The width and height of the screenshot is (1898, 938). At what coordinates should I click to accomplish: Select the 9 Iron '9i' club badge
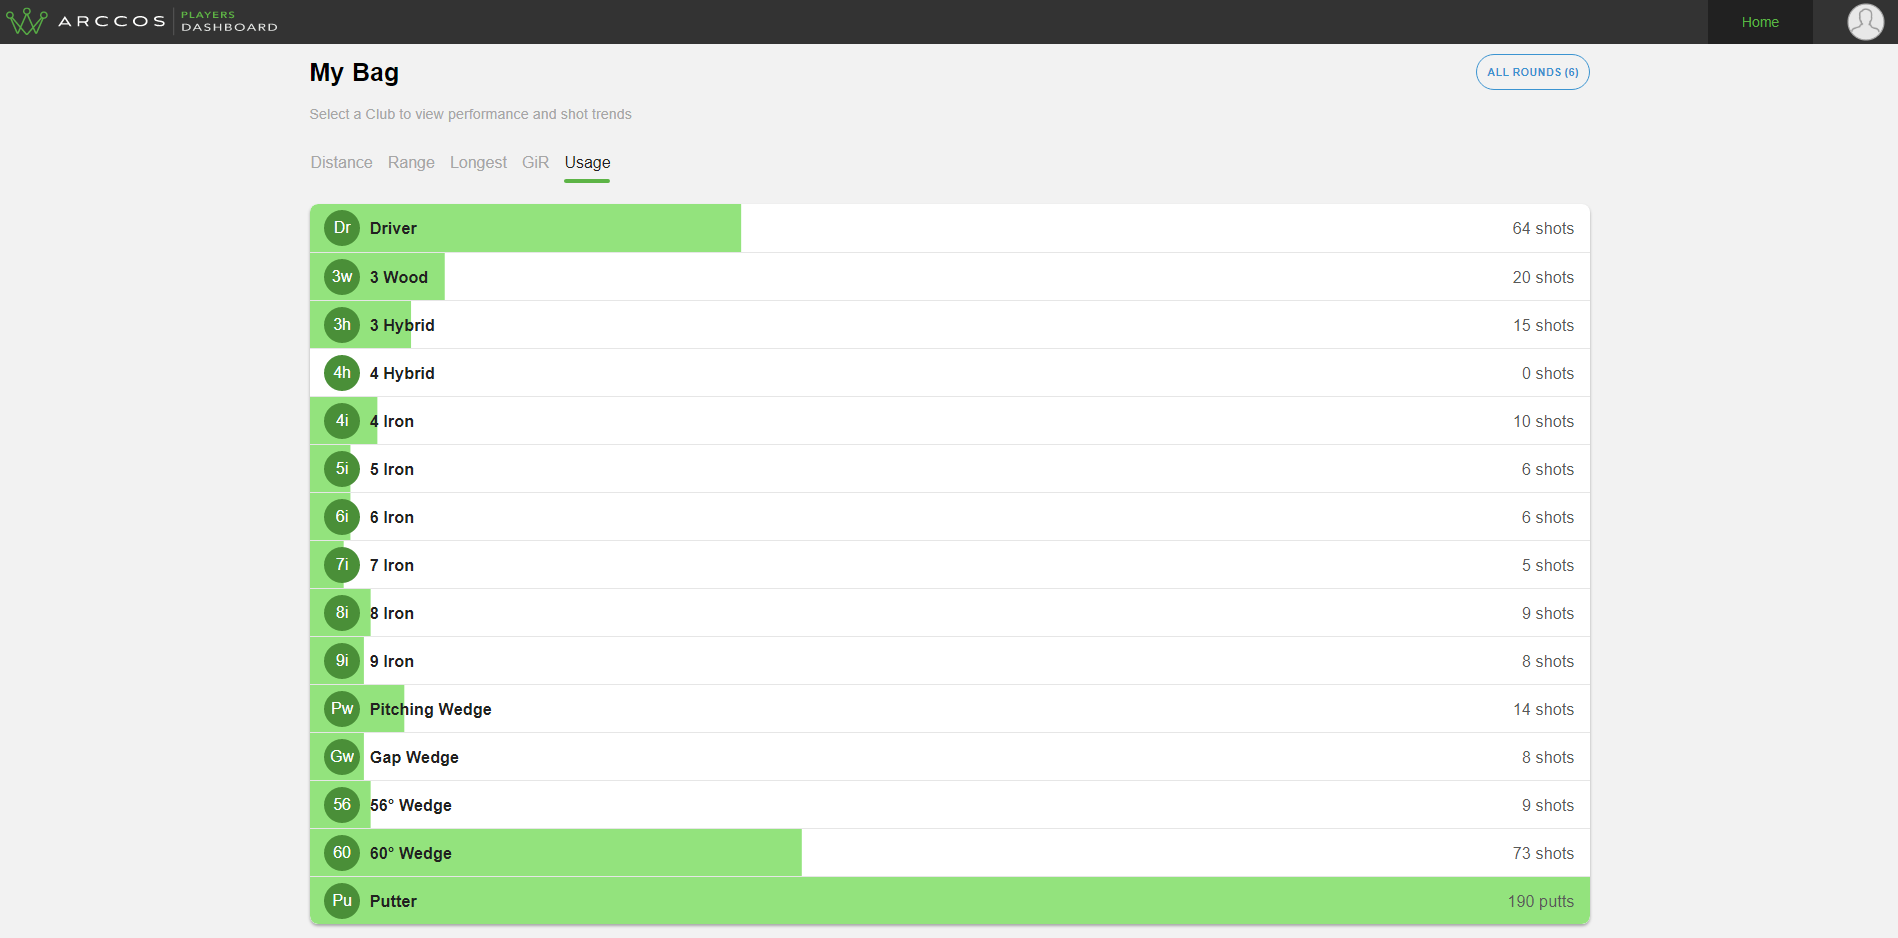342,661
